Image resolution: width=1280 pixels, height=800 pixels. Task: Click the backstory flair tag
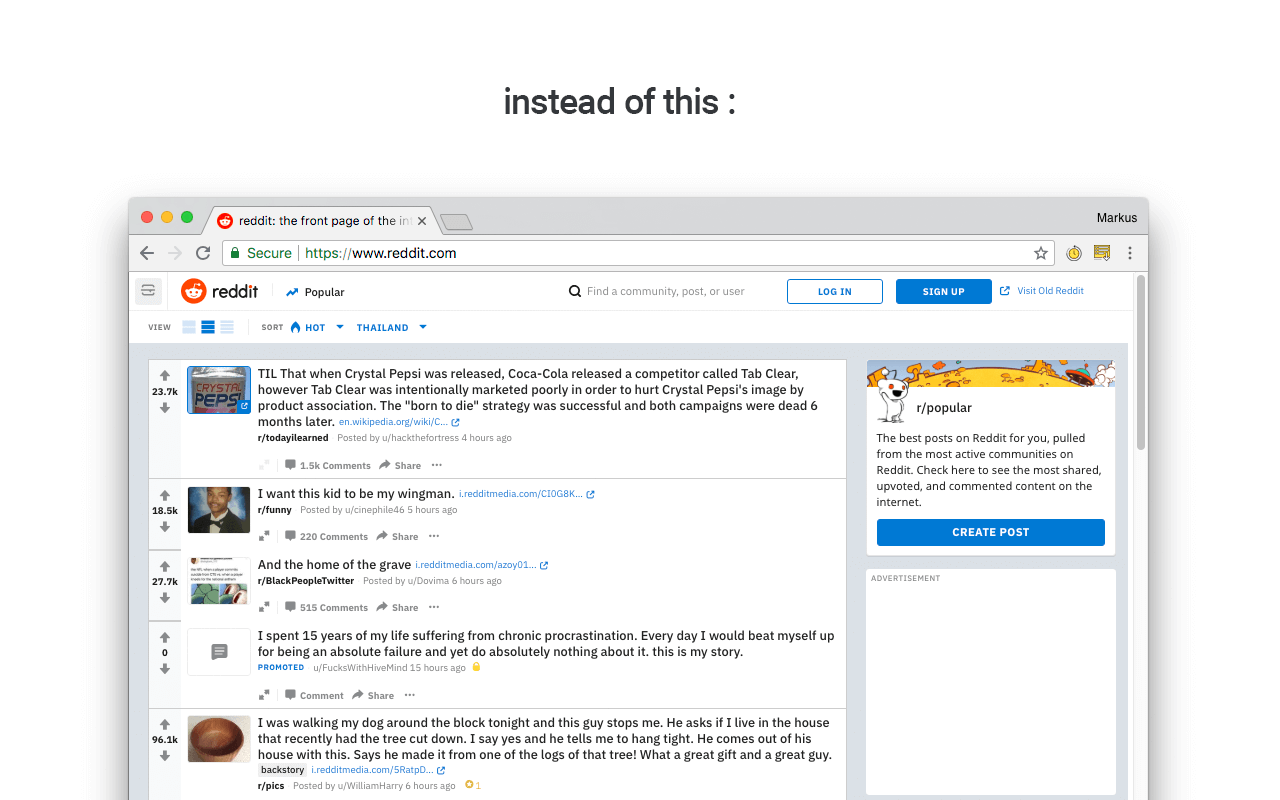coord(282,770)
